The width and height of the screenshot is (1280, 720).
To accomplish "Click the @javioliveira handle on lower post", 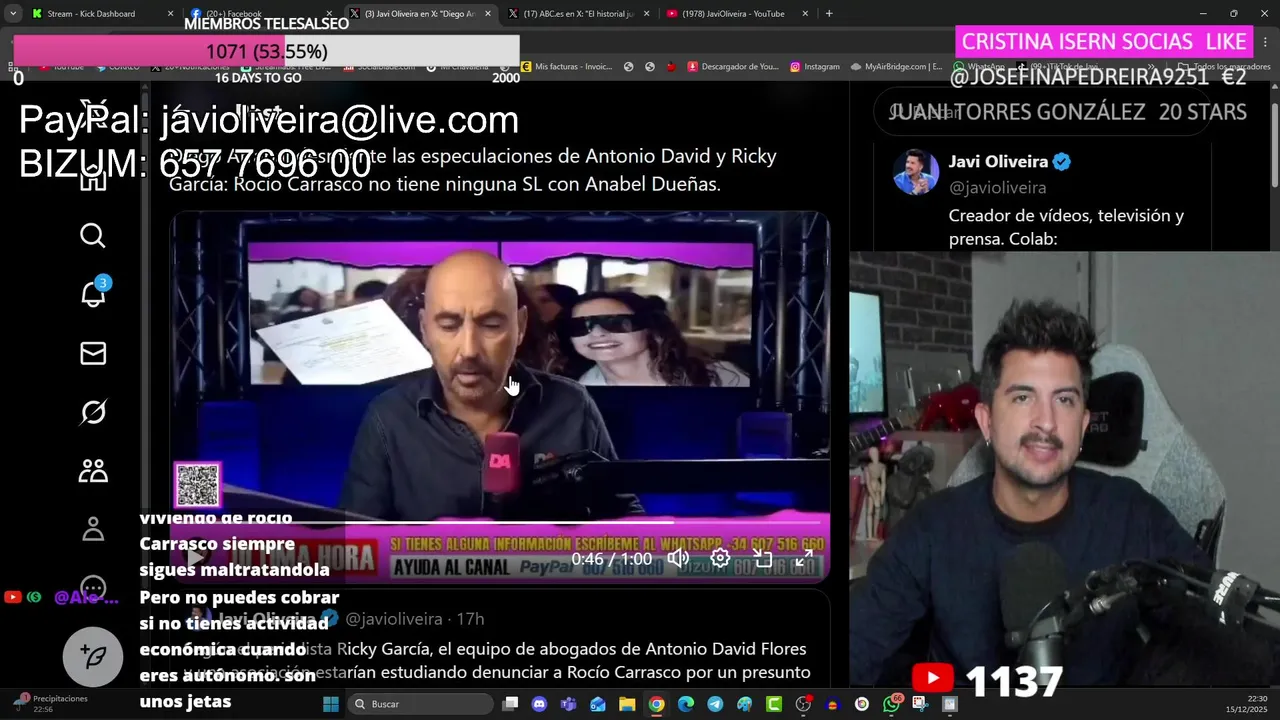I will click(394, 619).
